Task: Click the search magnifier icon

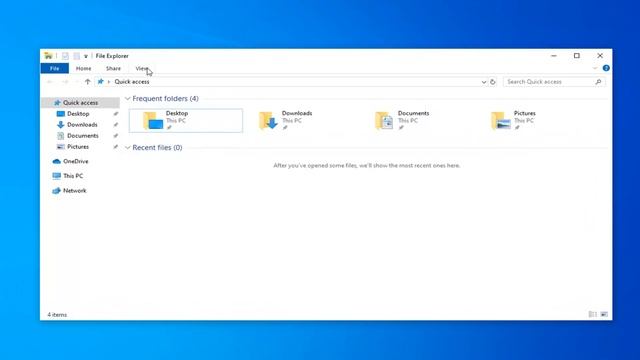Action: tap(598, 82)
